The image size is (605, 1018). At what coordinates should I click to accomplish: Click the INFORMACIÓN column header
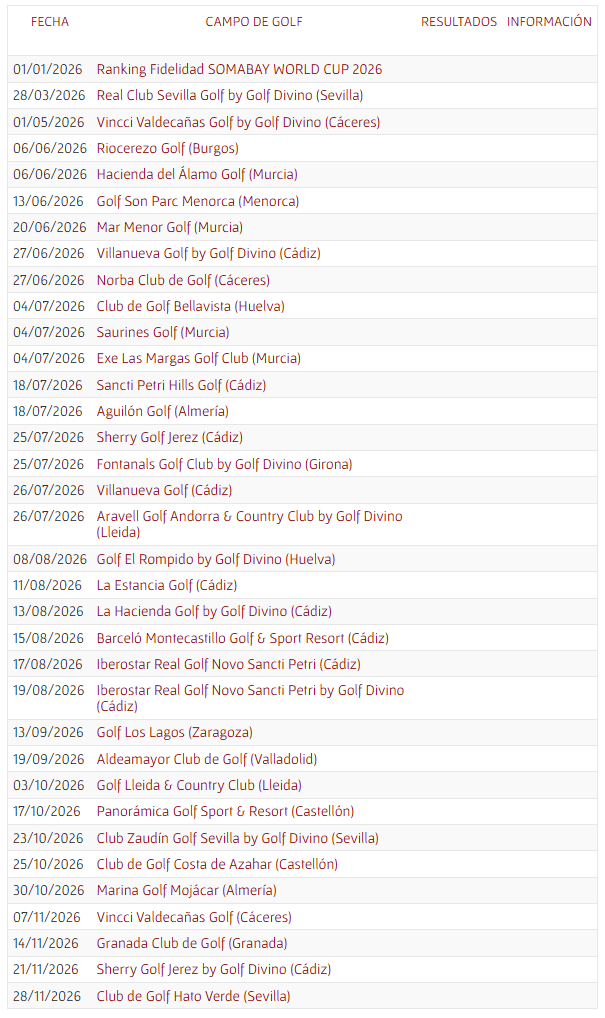pos(549,21)
